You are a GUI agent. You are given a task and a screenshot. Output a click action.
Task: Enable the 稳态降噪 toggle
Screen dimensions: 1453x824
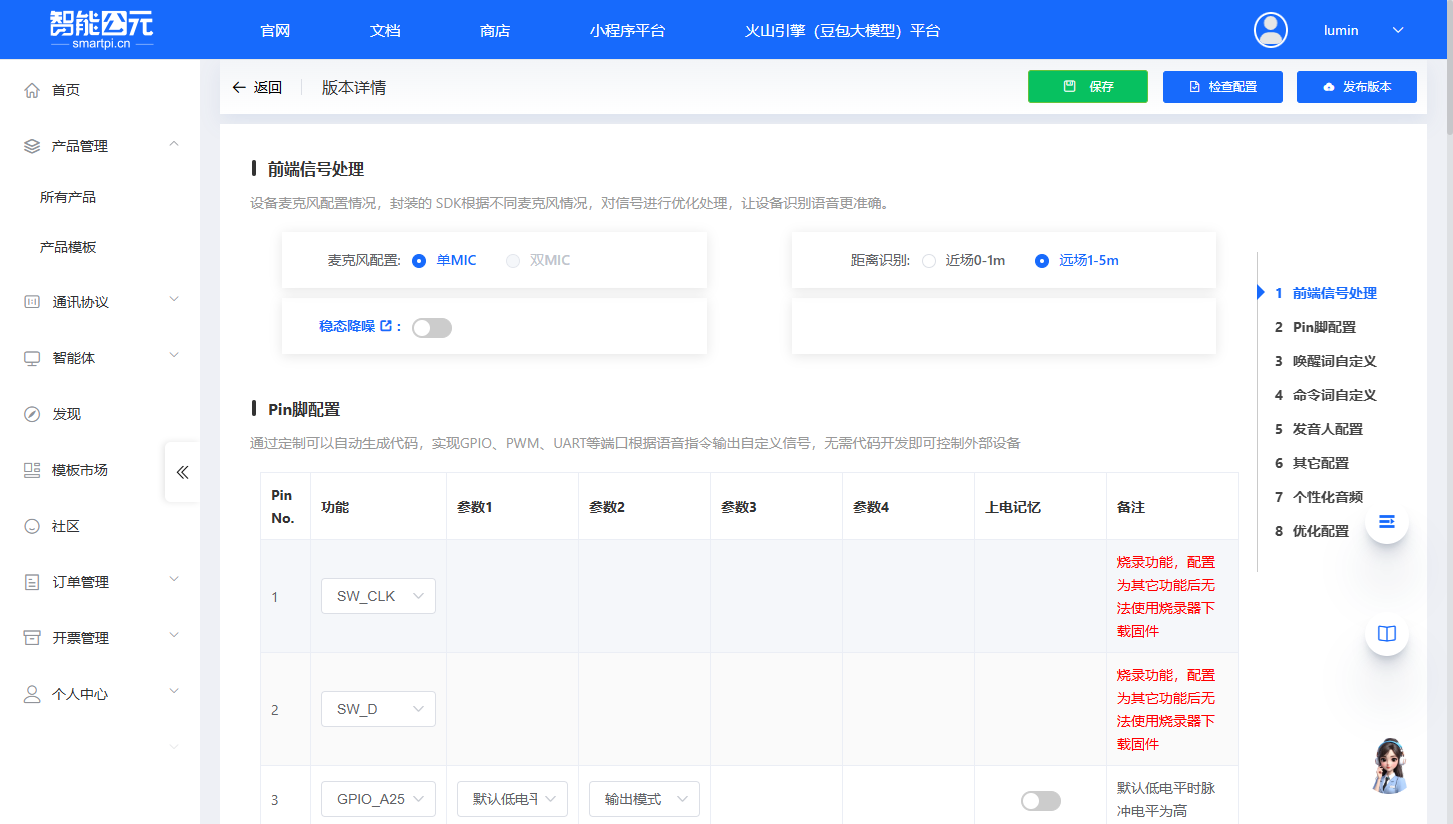[x=431, y=327]
